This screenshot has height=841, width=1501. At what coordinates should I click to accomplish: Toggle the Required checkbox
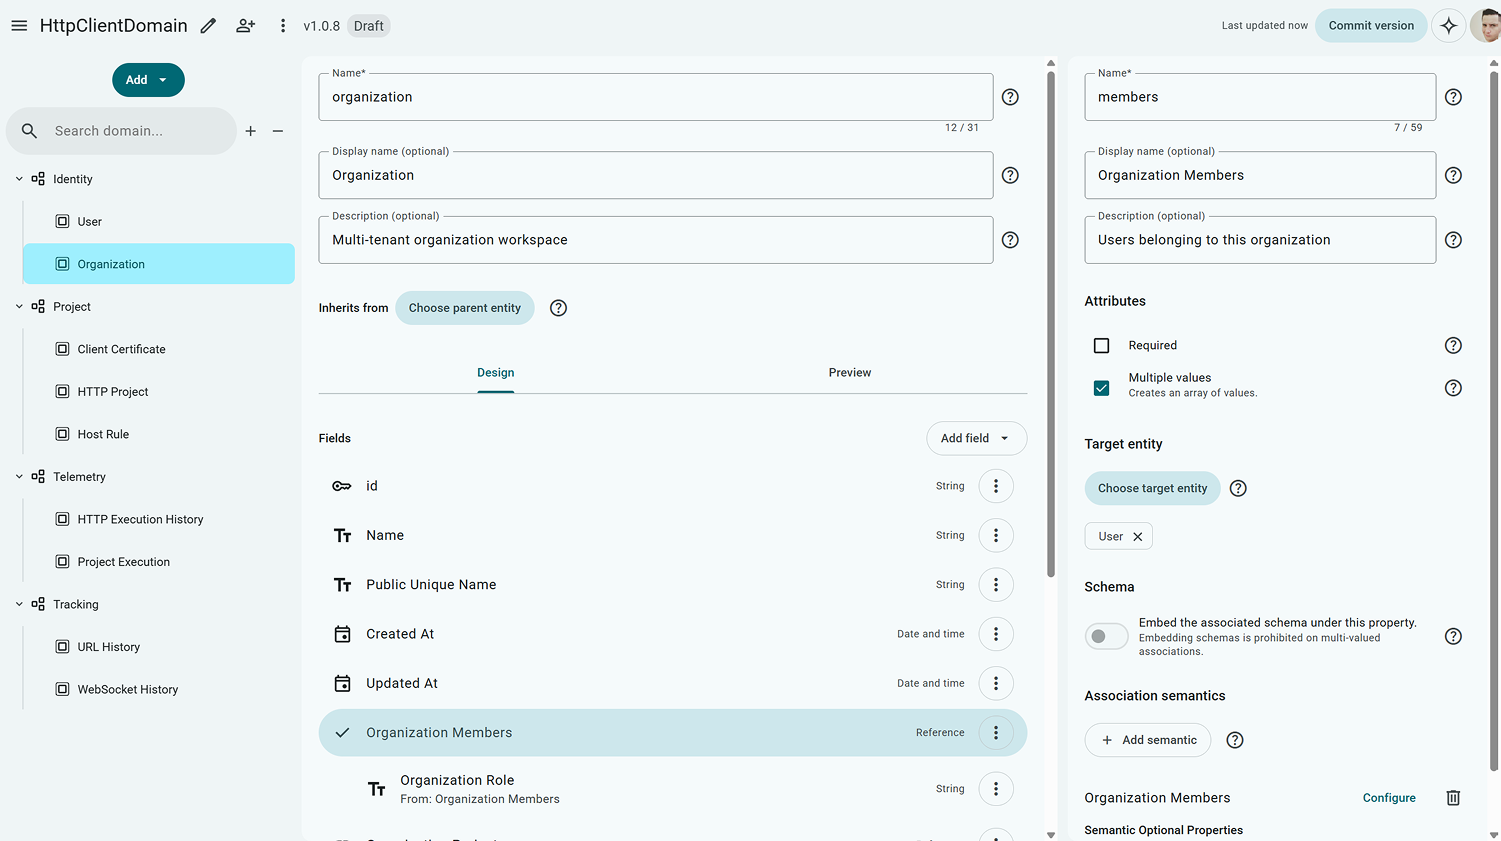(x=1101, y=346)
